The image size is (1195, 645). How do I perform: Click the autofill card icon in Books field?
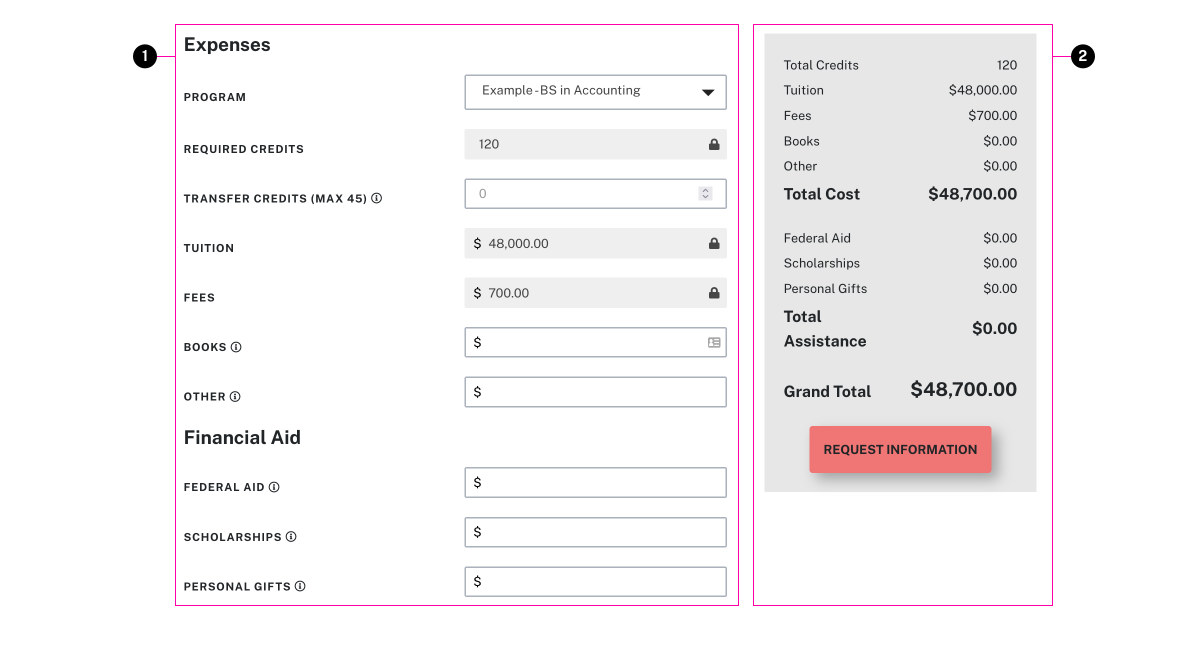pos(714,342)
